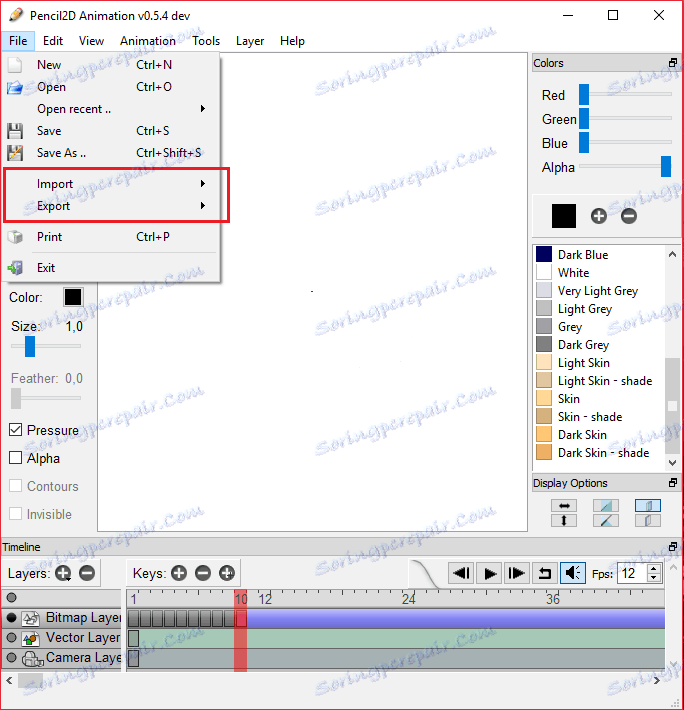Select Light Skin color swatch
Screen dimensions: 684x710
(x=544, y=362)
